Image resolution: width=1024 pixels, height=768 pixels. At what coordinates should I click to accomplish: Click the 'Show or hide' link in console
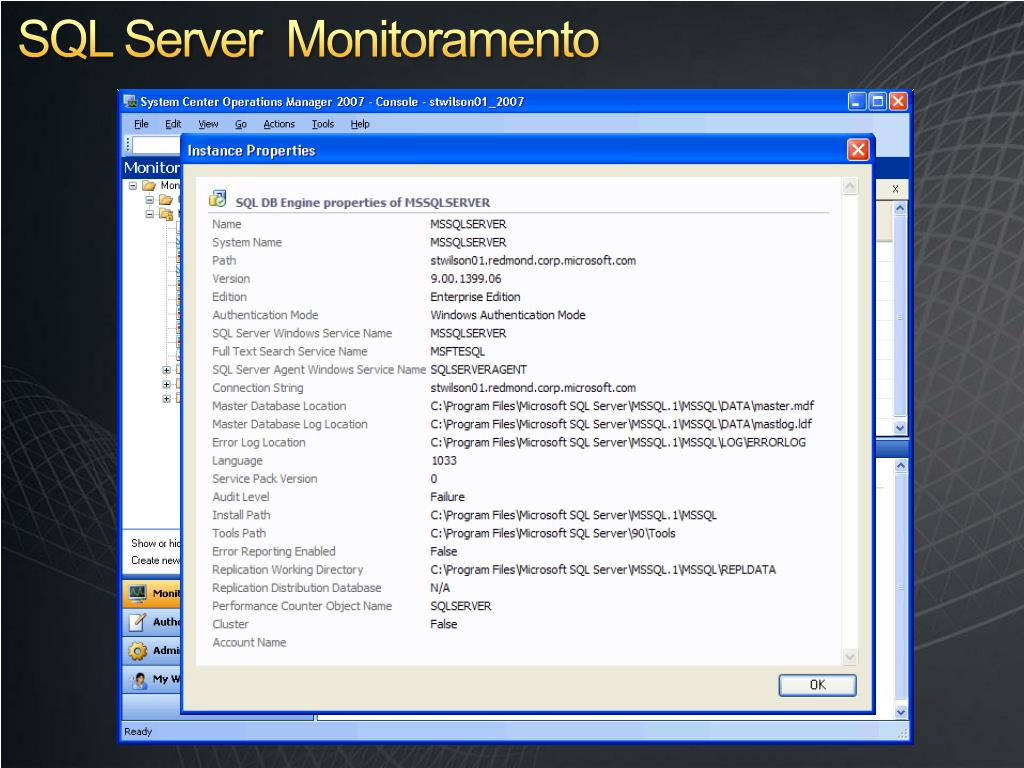[155, 543]
